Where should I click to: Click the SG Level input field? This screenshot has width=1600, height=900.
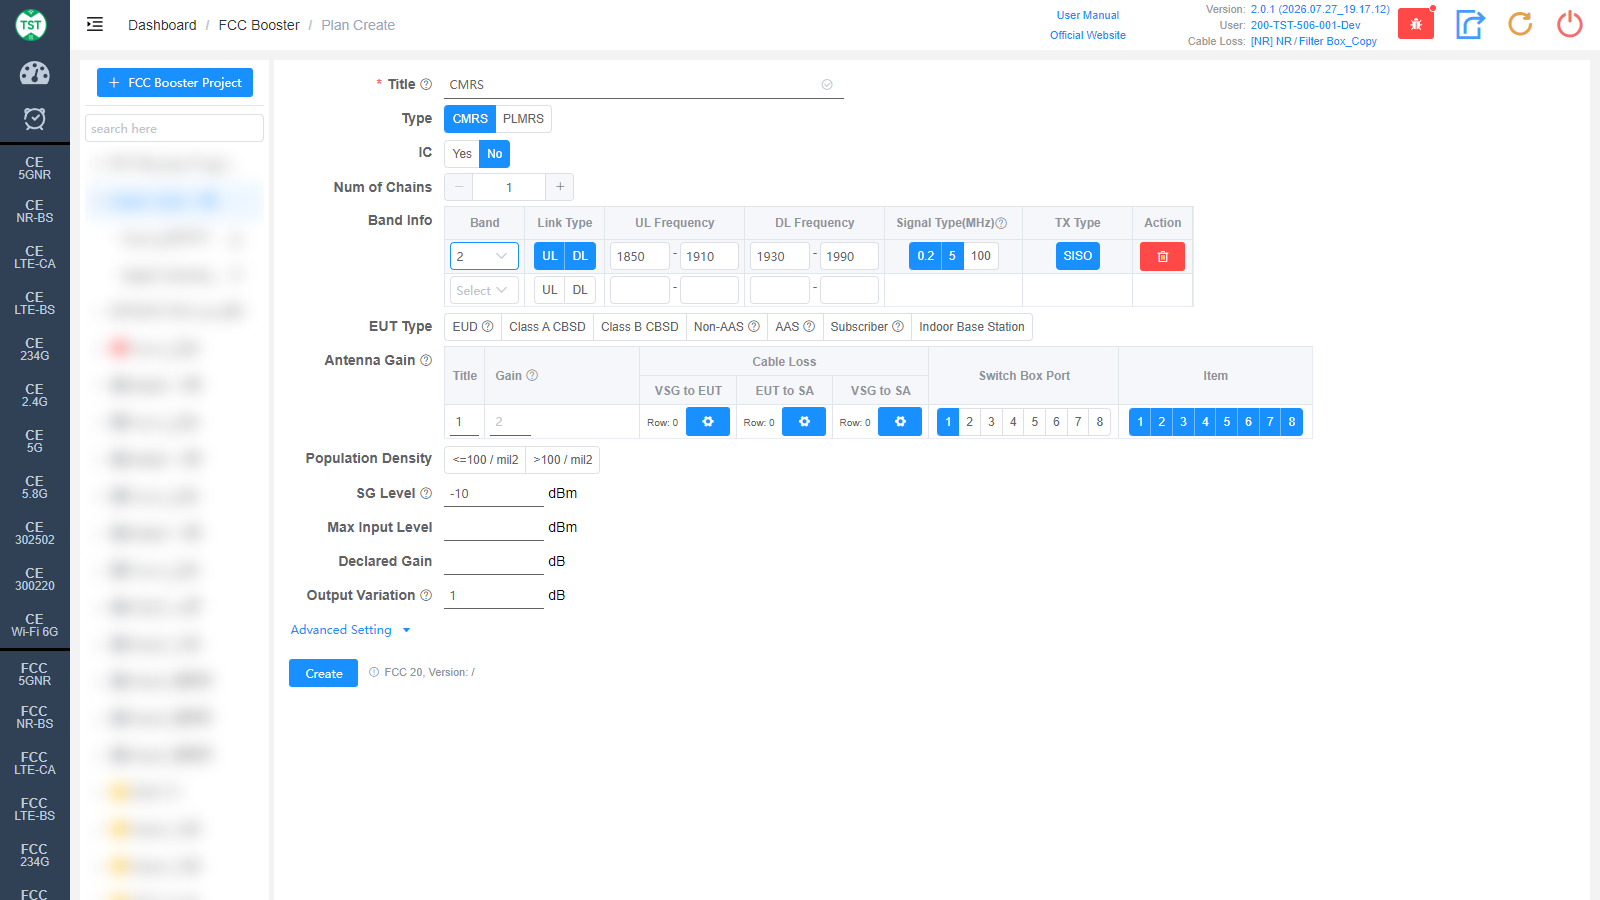point(494,494)
